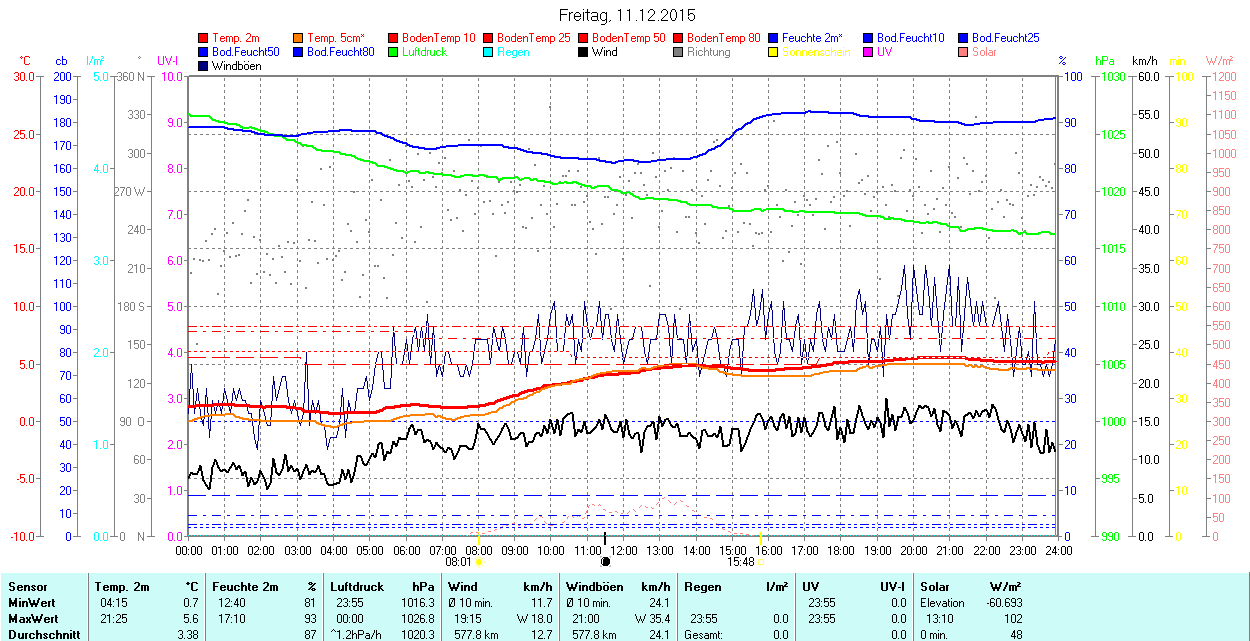Click the Luftdruck column header in table

(357, 587)
